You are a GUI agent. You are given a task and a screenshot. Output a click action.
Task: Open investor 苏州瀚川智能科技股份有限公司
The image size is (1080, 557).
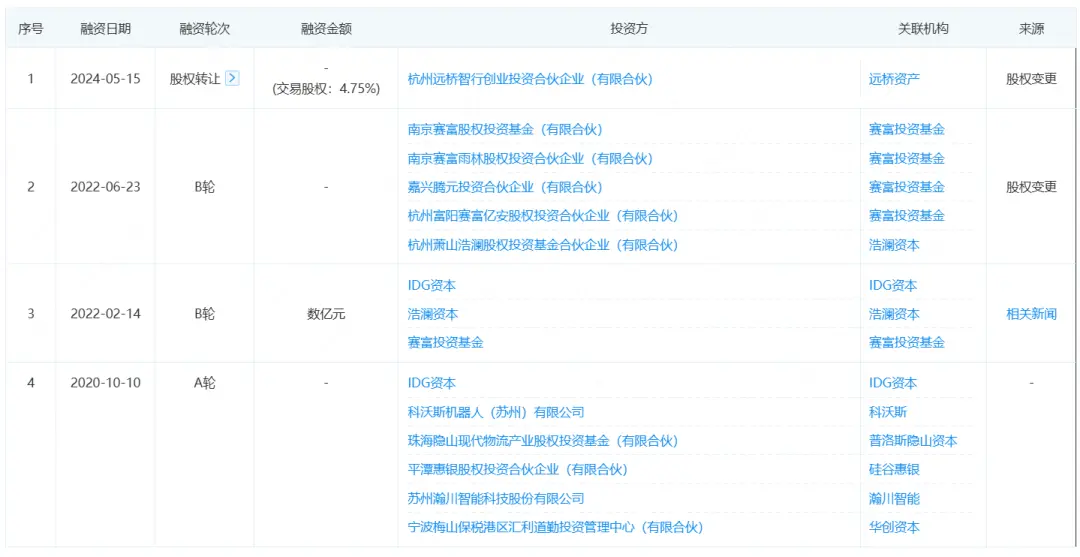click(496, 498)
